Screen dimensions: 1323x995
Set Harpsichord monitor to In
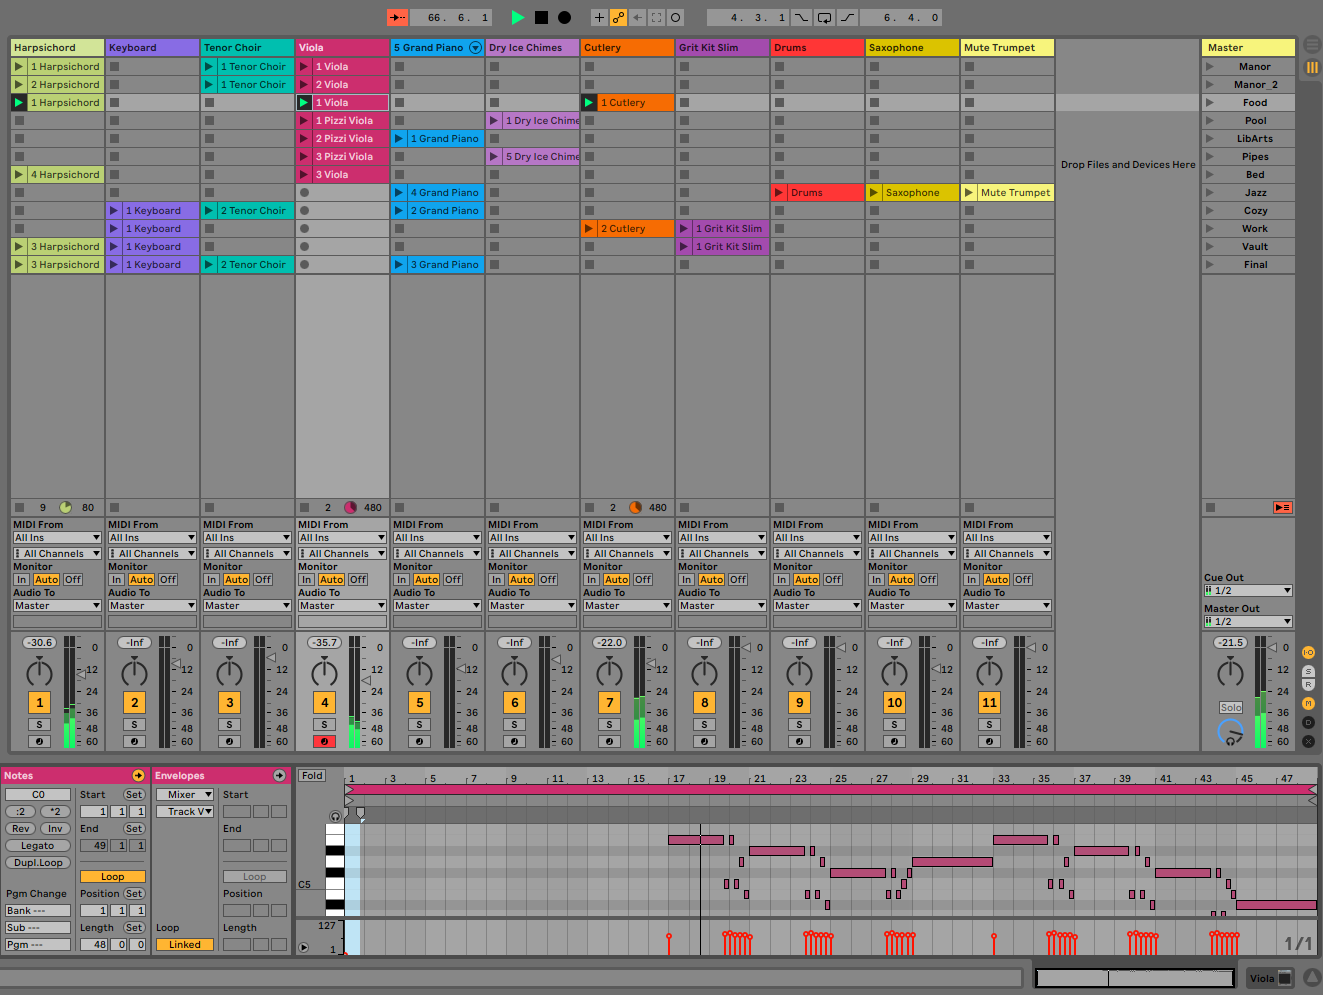(x=21, y=579)
